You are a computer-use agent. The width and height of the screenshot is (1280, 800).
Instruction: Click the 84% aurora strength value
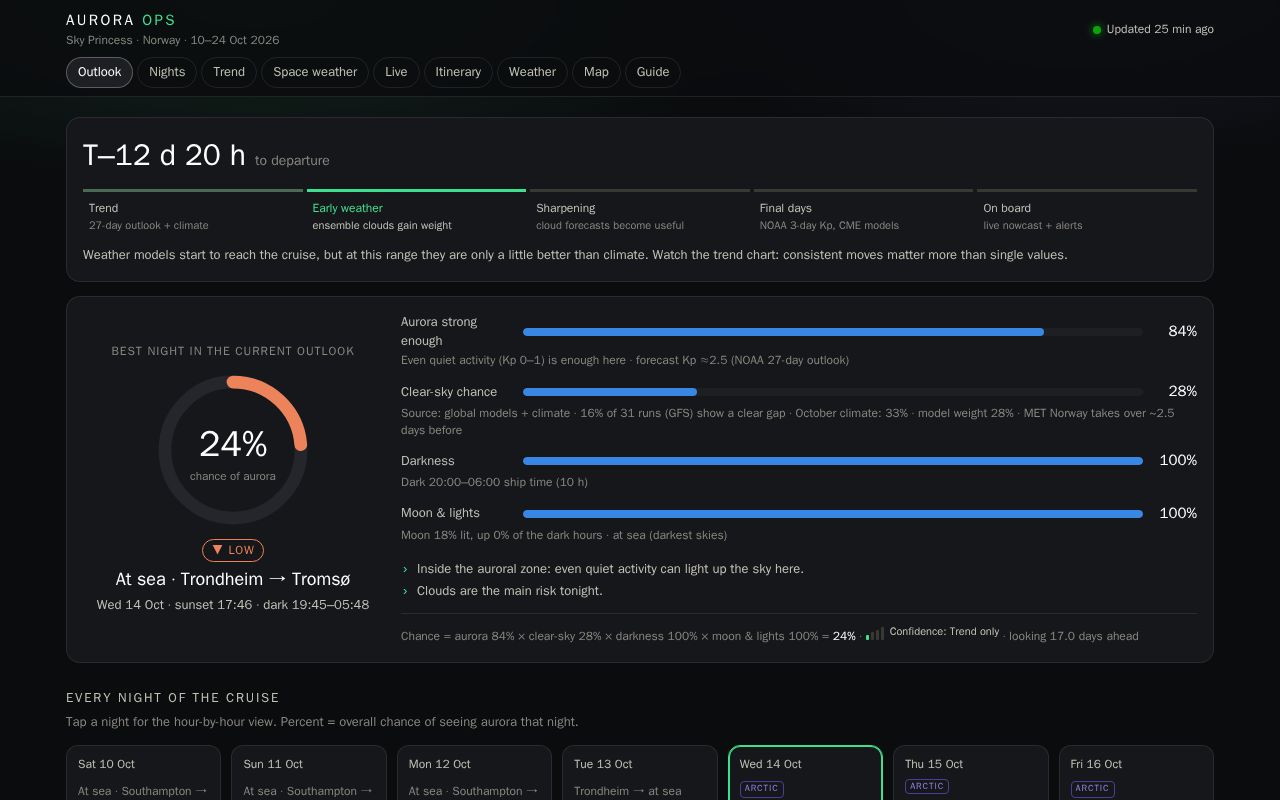(x=1182, y=332)
